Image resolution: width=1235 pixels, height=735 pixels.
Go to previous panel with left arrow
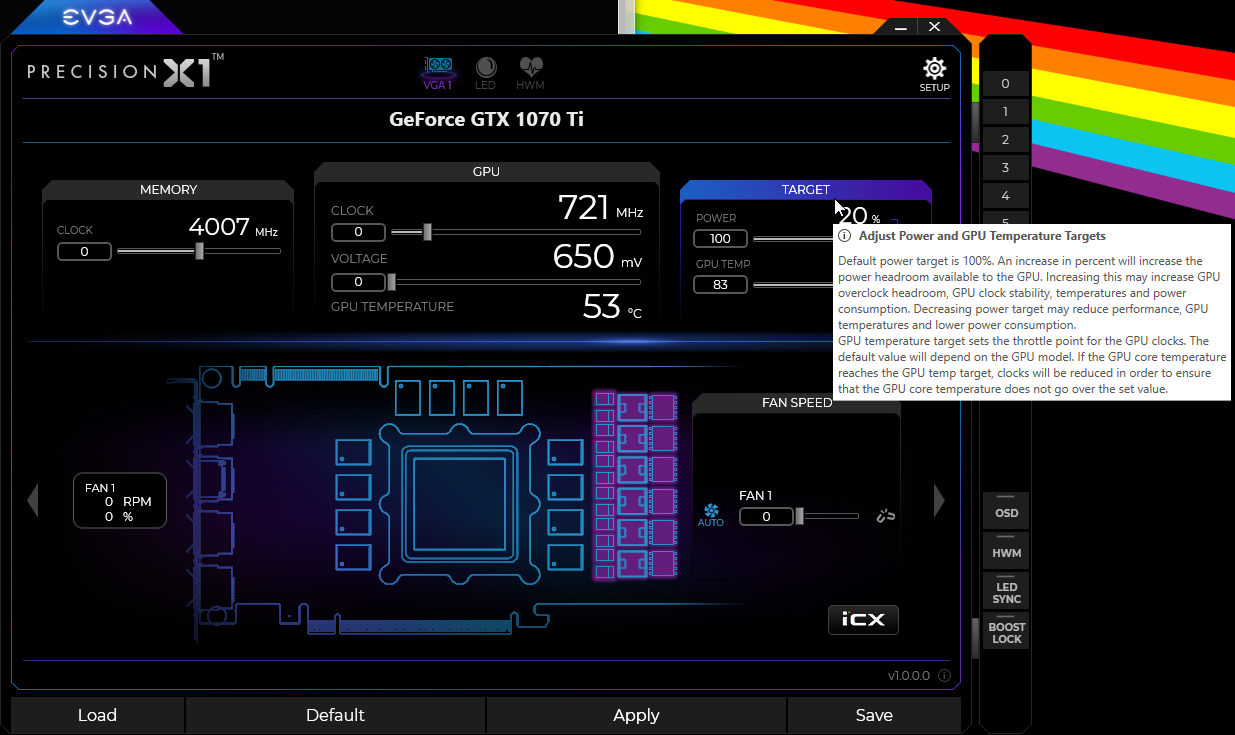point(32,500)
